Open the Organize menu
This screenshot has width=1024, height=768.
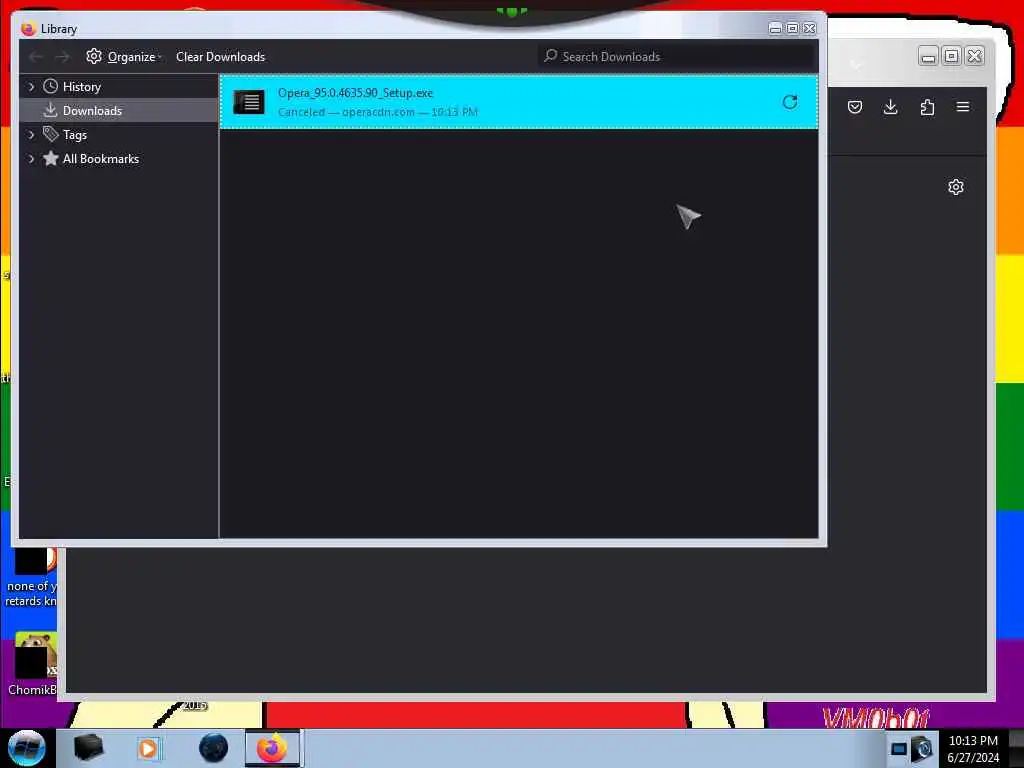click(124, 57)
